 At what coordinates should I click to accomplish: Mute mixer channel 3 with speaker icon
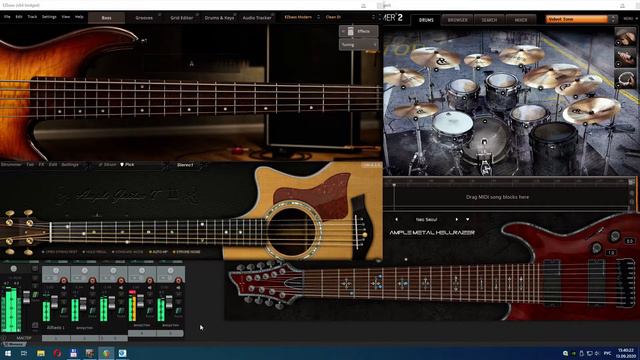pos(121,288)
